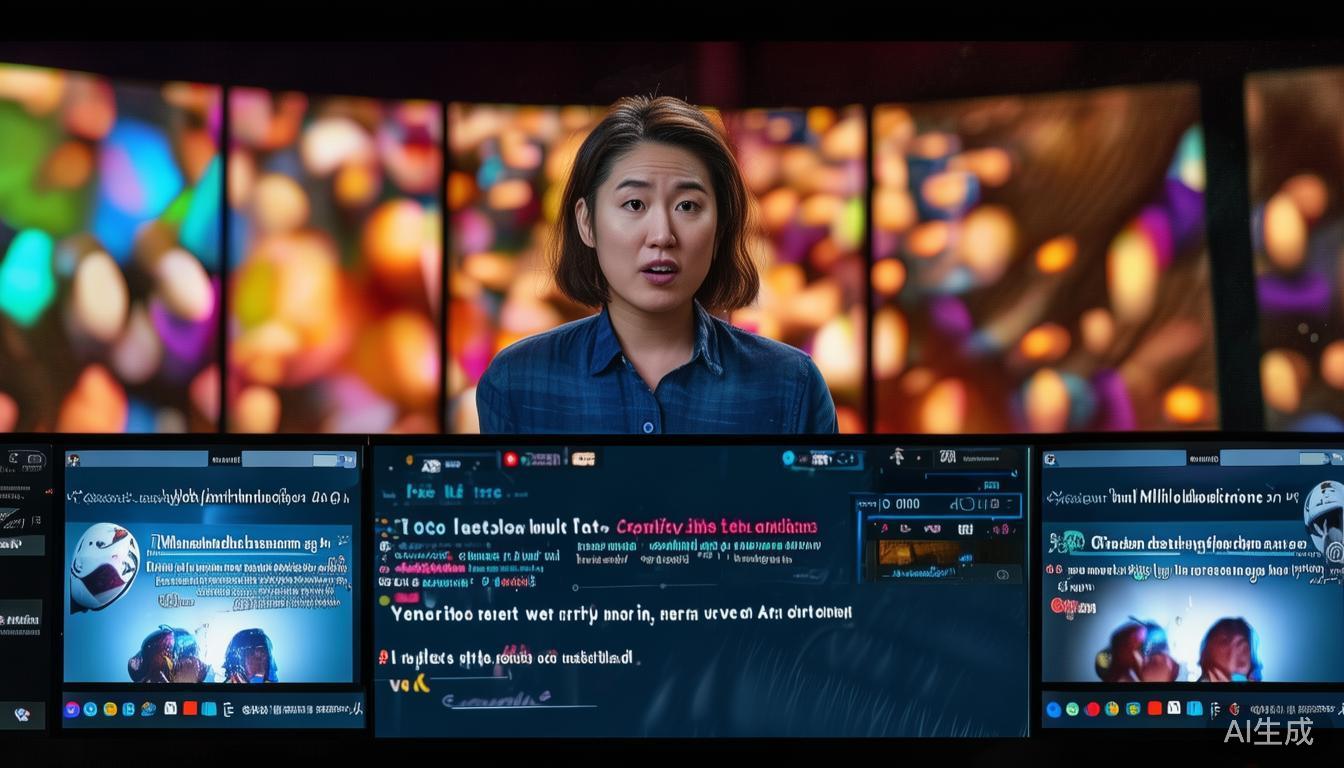Click the white mask image on left monitor

(105, 567)
